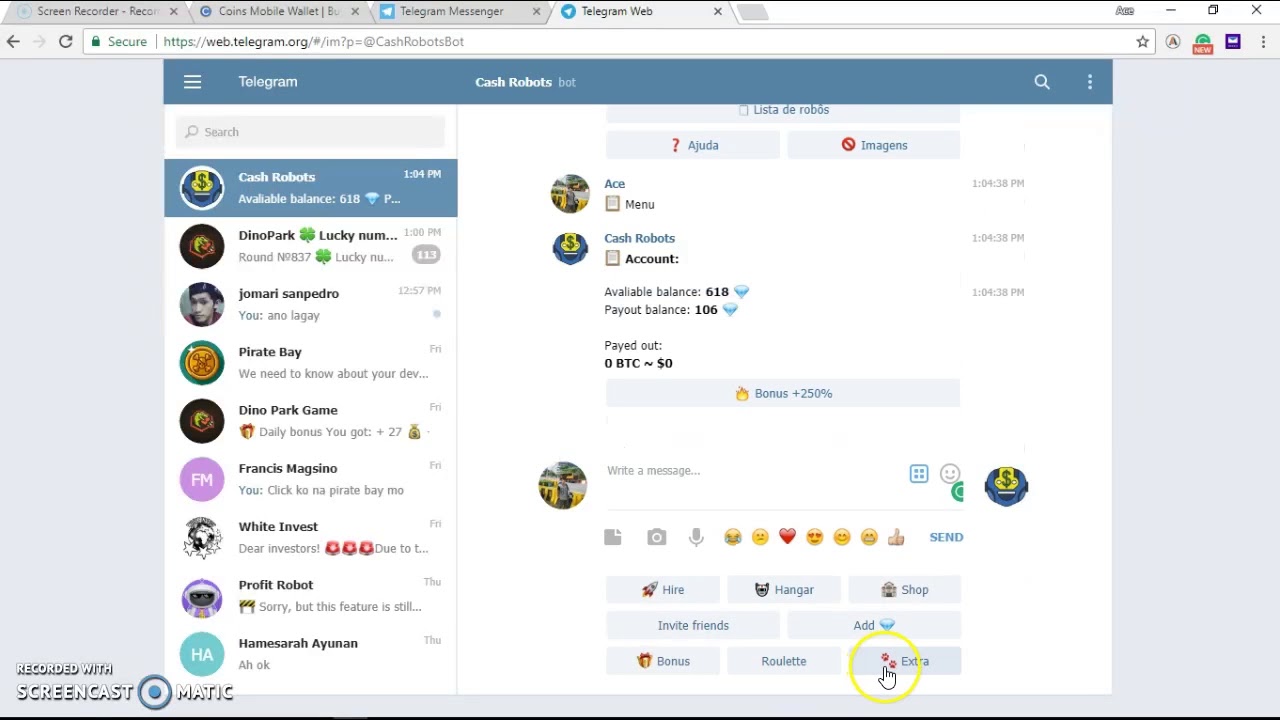Open the Dino Park Game chat
Image resolution: width=1280 pixels, height=720 pixels.
pos(311,421)
